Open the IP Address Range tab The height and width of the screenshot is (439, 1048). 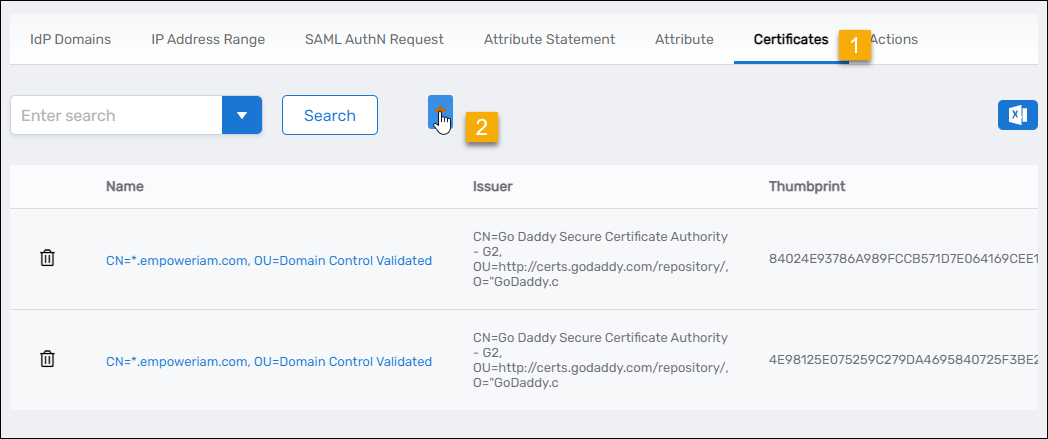[208, 40]
